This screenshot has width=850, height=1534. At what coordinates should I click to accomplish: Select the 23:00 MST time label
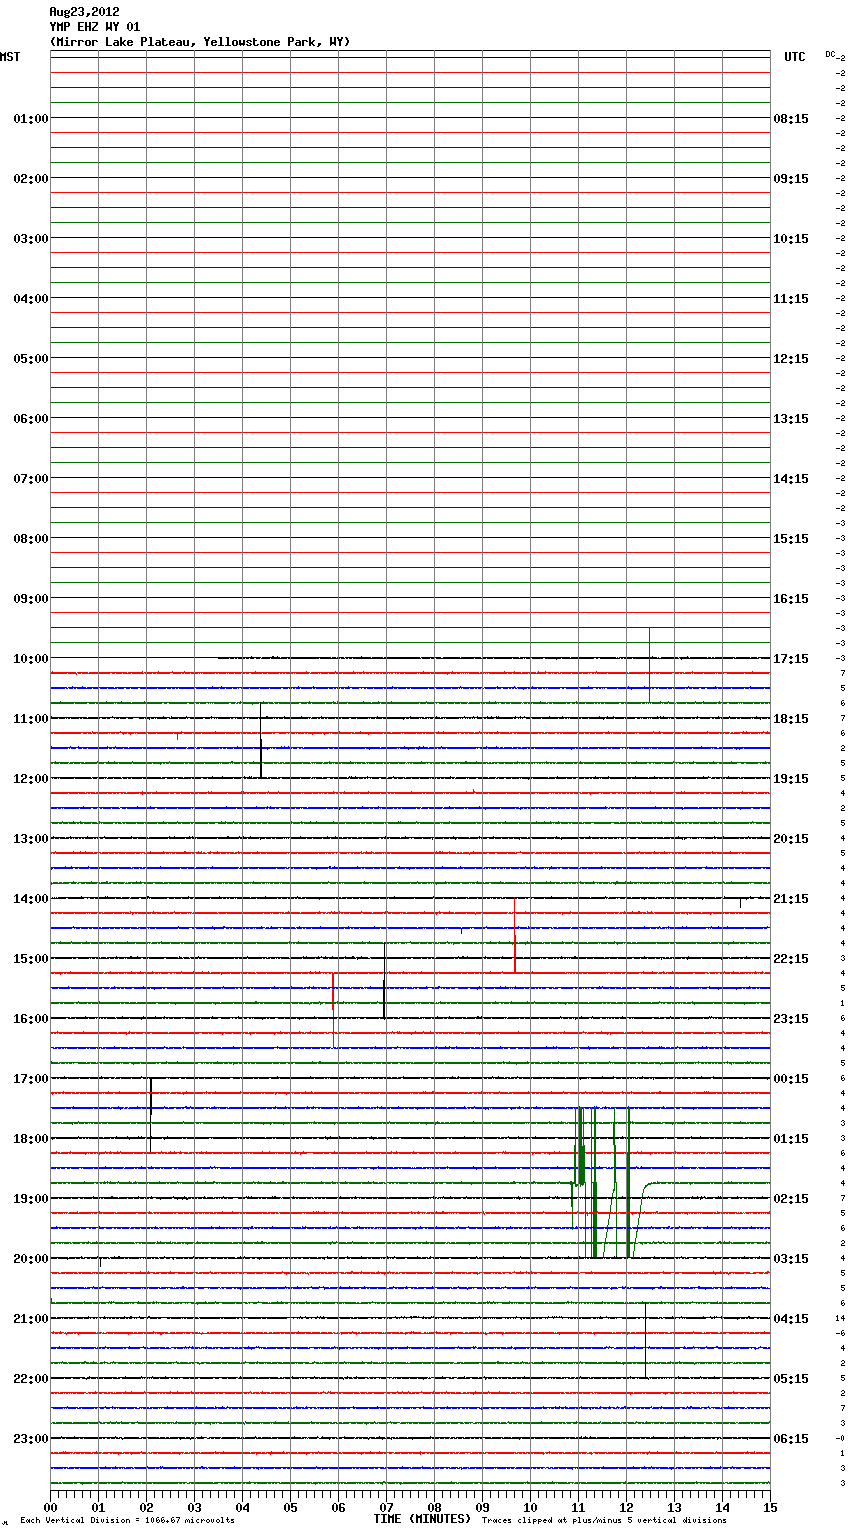[30, 1439]
